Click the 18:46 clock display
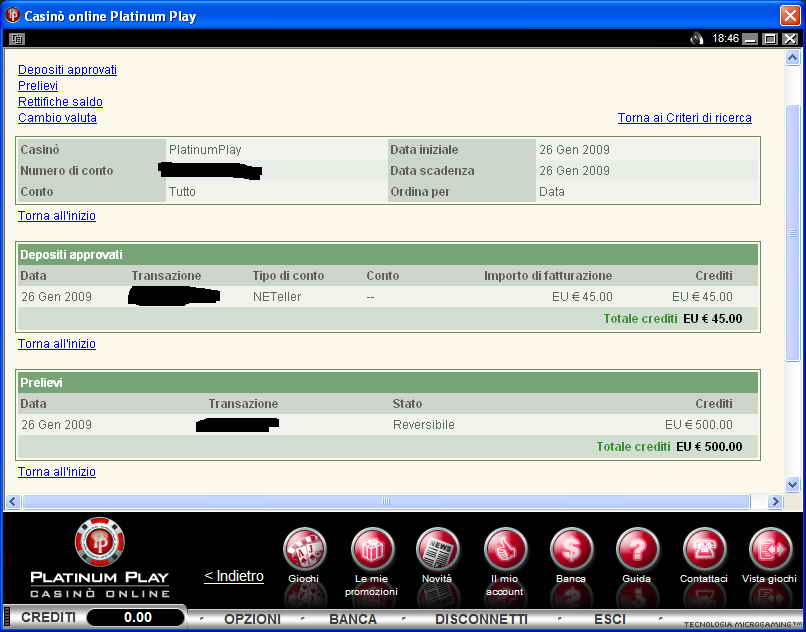Screen dimensions: 806x632 click(725, 39)
